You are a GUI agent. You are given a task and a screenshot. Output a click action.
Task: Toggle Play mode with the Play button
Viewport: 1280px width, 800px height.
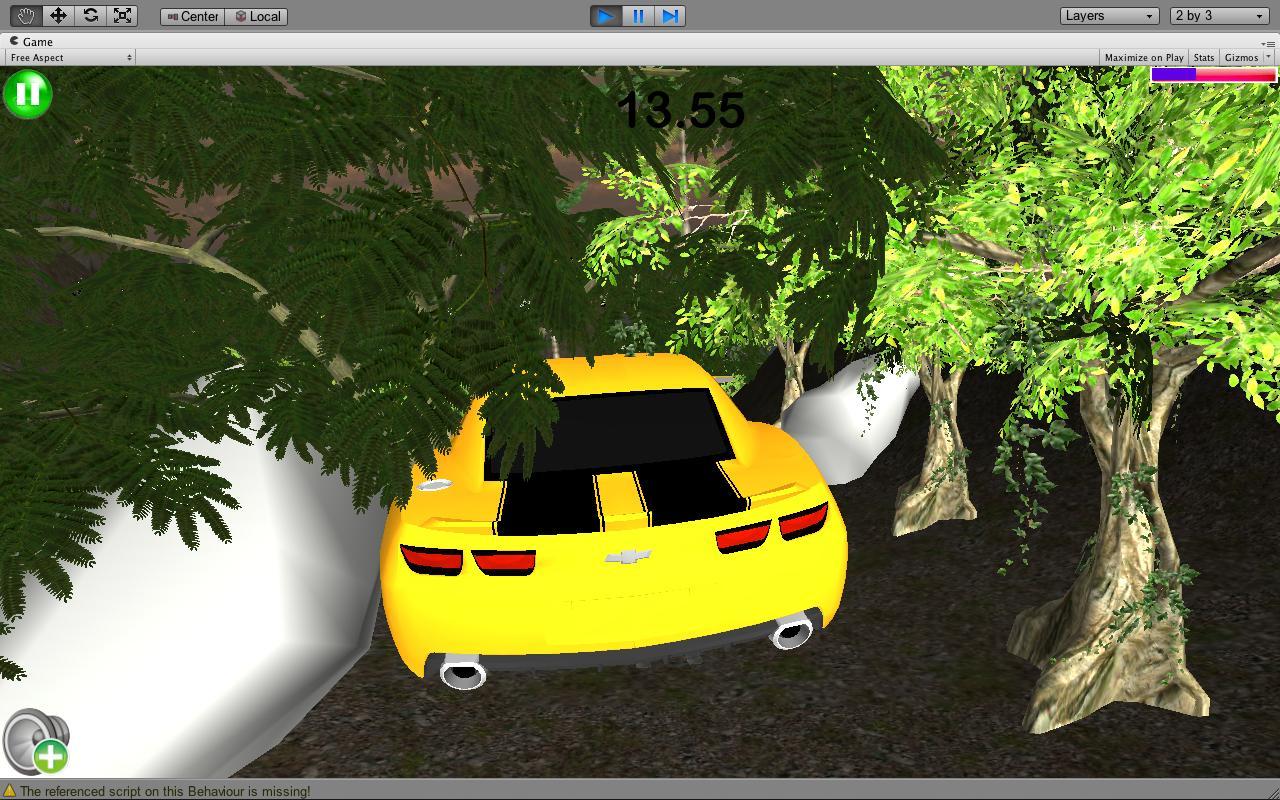606,16
